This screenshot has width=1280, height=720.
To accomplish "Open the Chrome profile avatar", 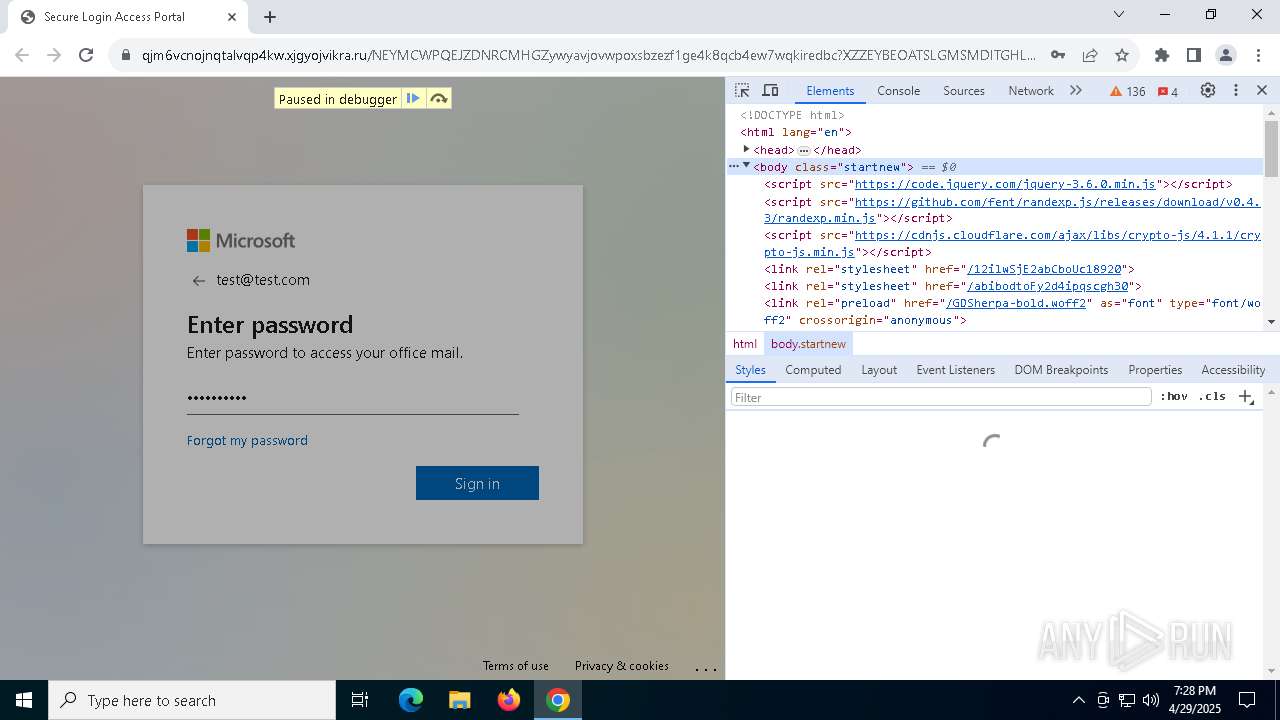I will click(x=1226, y=55).
